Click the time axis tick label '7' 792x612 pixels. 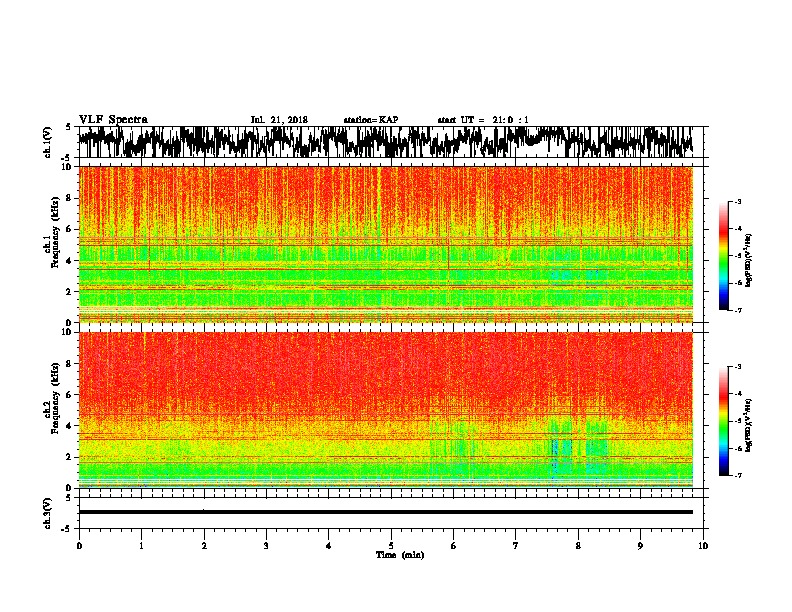click(516, 545)
